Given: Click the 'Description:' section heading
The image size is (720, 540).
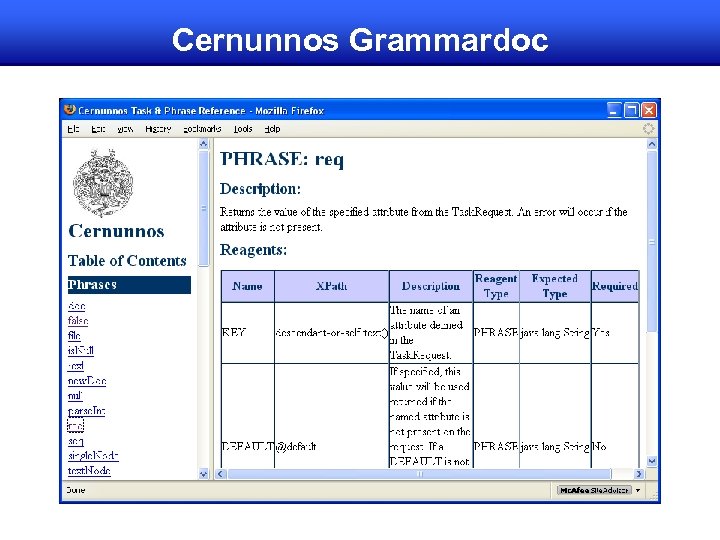Looking at the screenshot, I should tap(260, 189).
